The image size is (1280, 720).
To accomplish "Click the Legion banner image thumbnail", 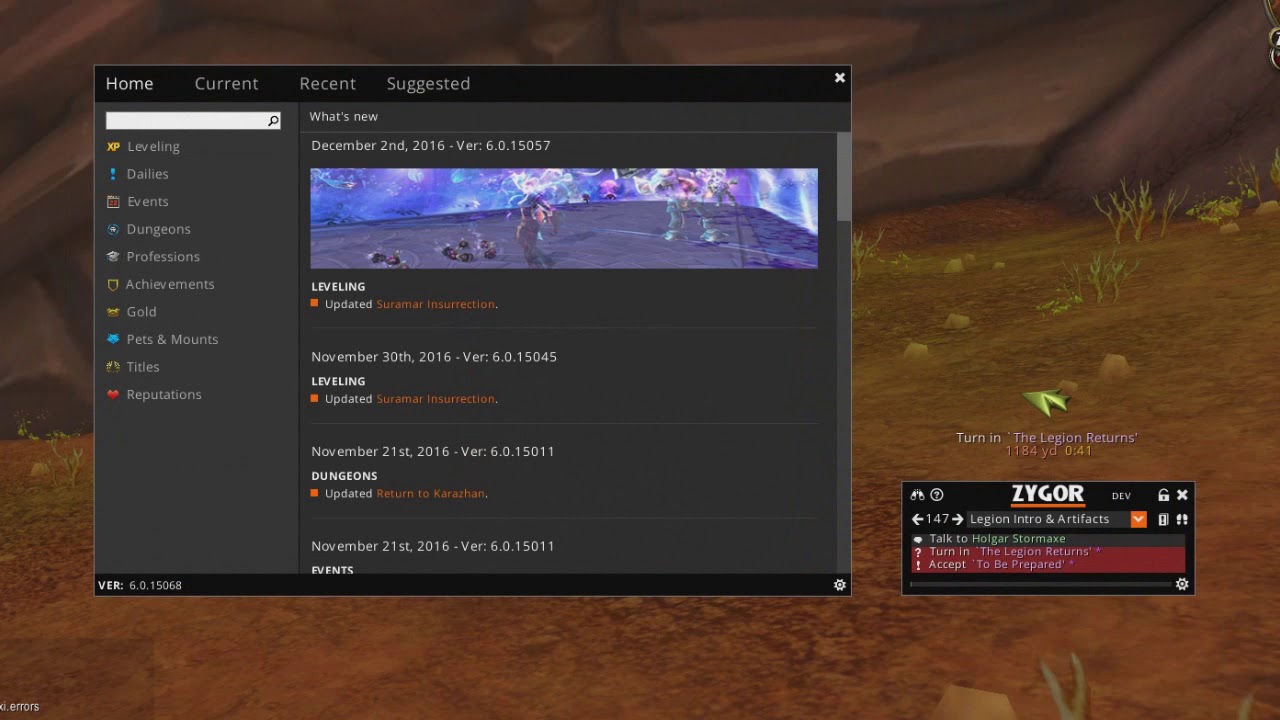I will coord(564,218).
